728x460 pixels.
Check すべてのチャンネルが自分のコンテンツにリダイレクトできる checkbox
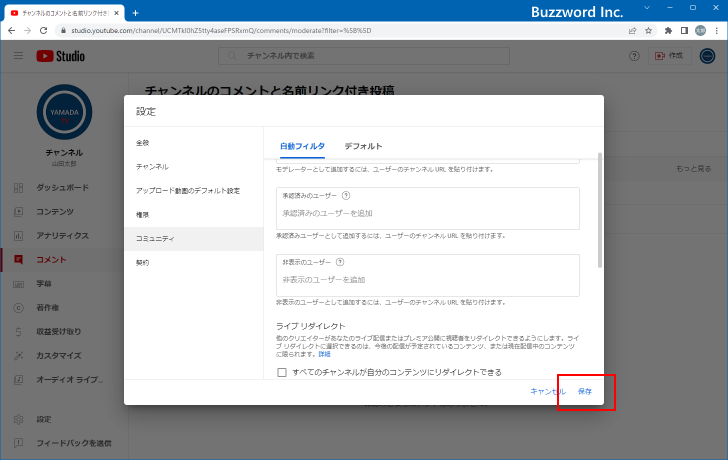click(282, 372)
